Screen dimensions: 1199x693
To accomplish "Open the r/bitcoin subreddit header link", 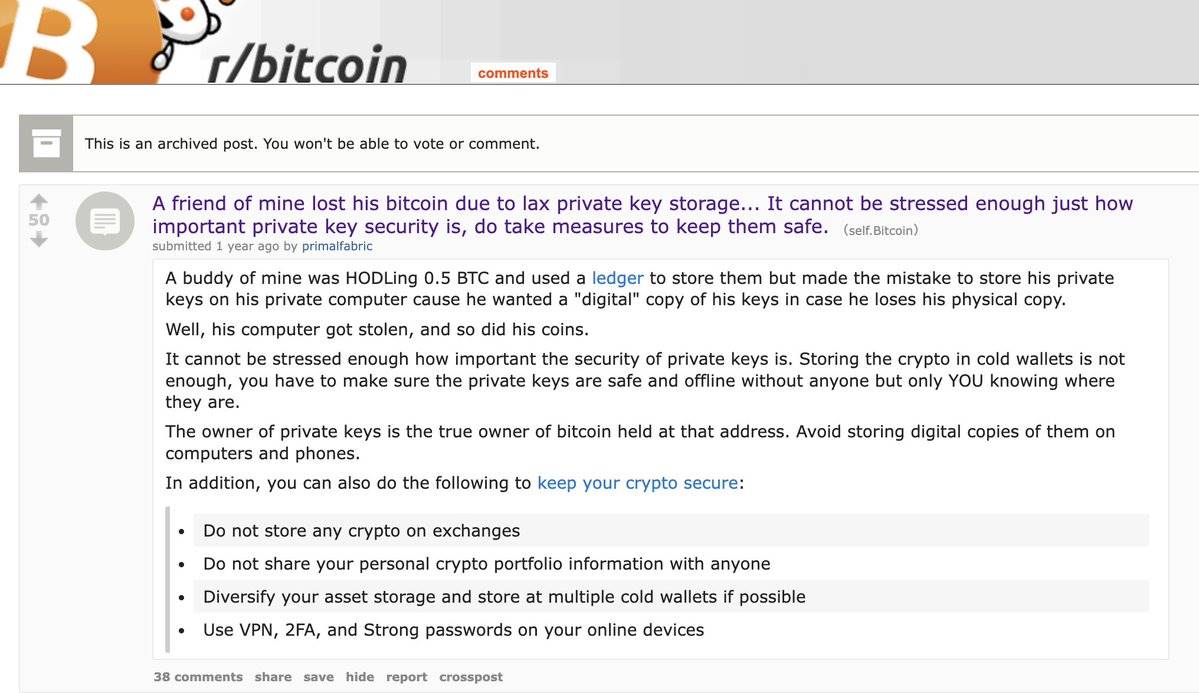I will tap(307, 64).
